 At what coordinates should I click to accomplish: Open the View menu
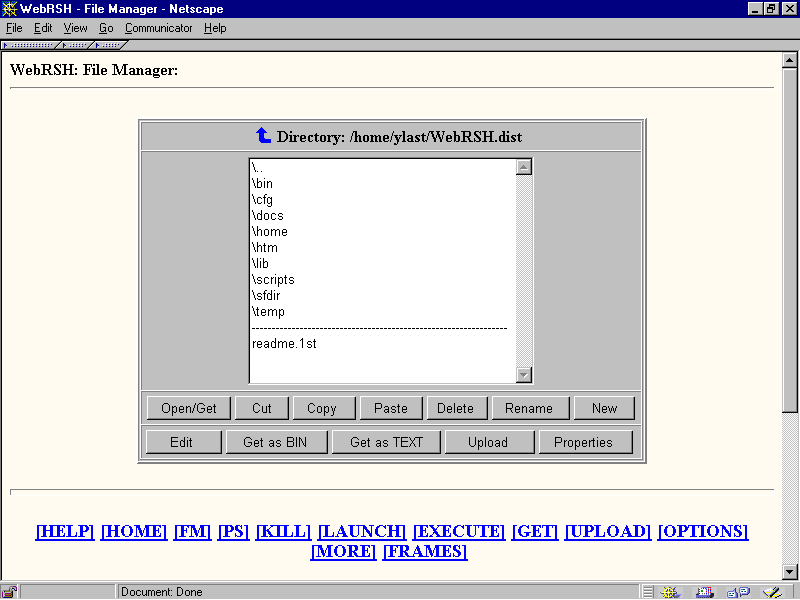pyautogui.click(x=75, y=28)
